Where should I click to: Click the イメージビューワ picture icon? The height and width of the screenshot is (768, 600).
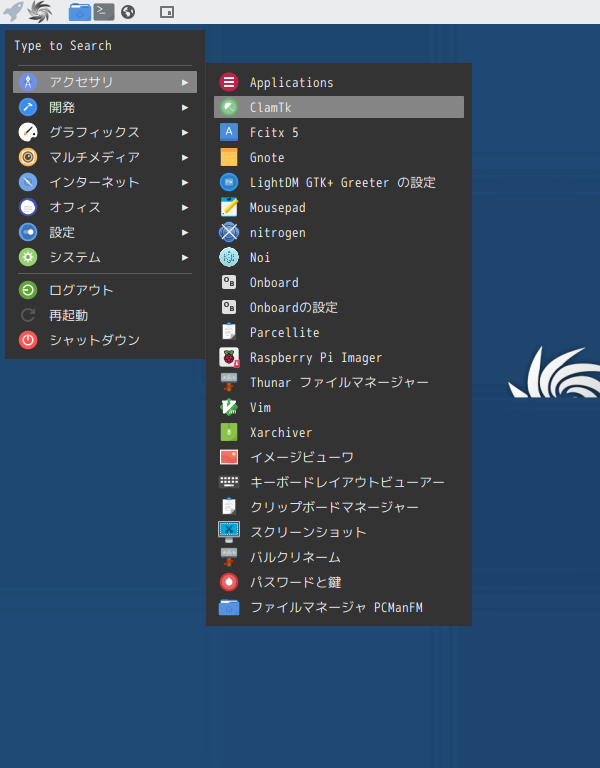pyautogui.click(x=229, y=457)
